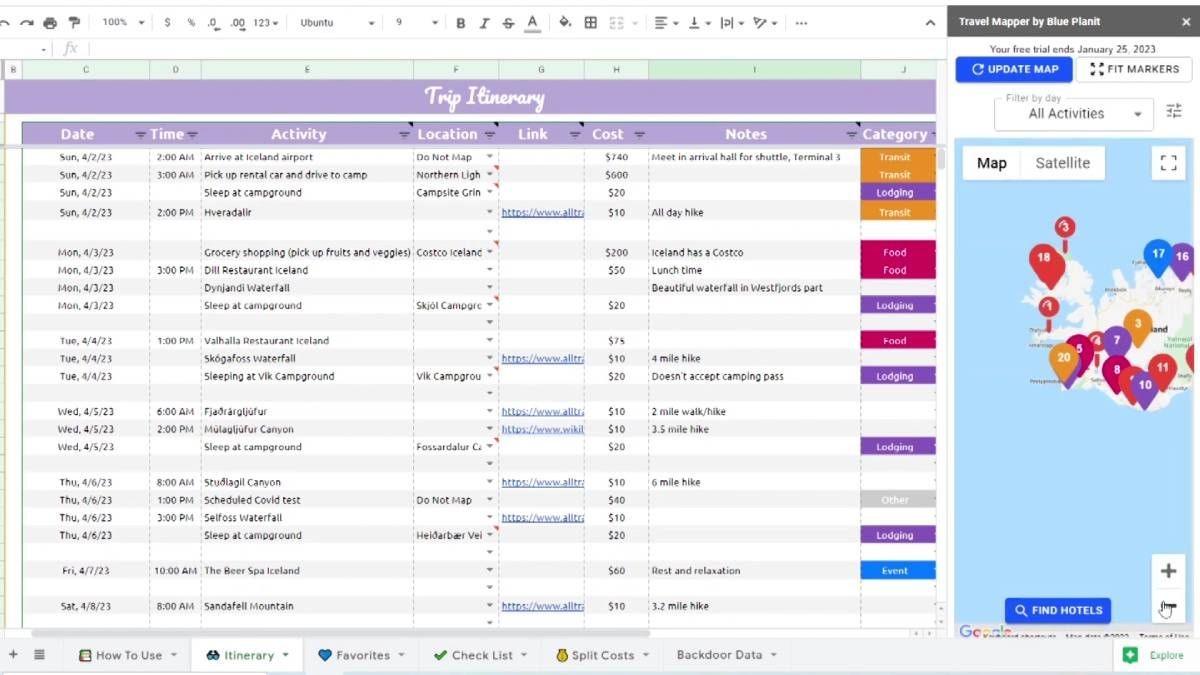
Task: Click the FIND HOTELS button
Action: pos(1058,610)
